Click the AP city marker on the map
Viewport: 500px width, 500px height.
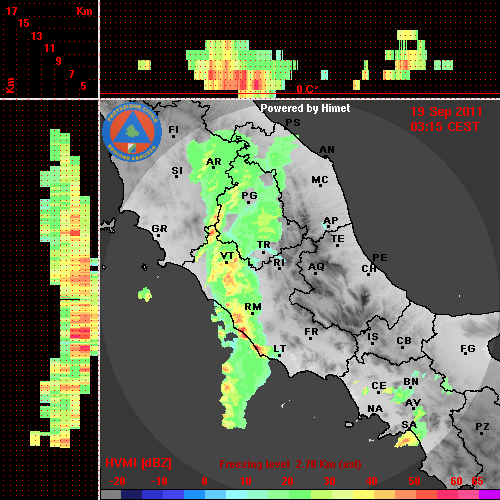click(328, 227)
